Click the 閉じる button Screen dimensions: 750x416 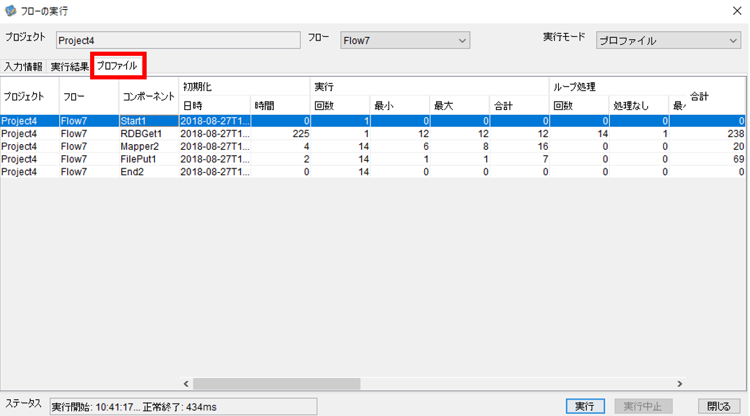click(719, 406)
